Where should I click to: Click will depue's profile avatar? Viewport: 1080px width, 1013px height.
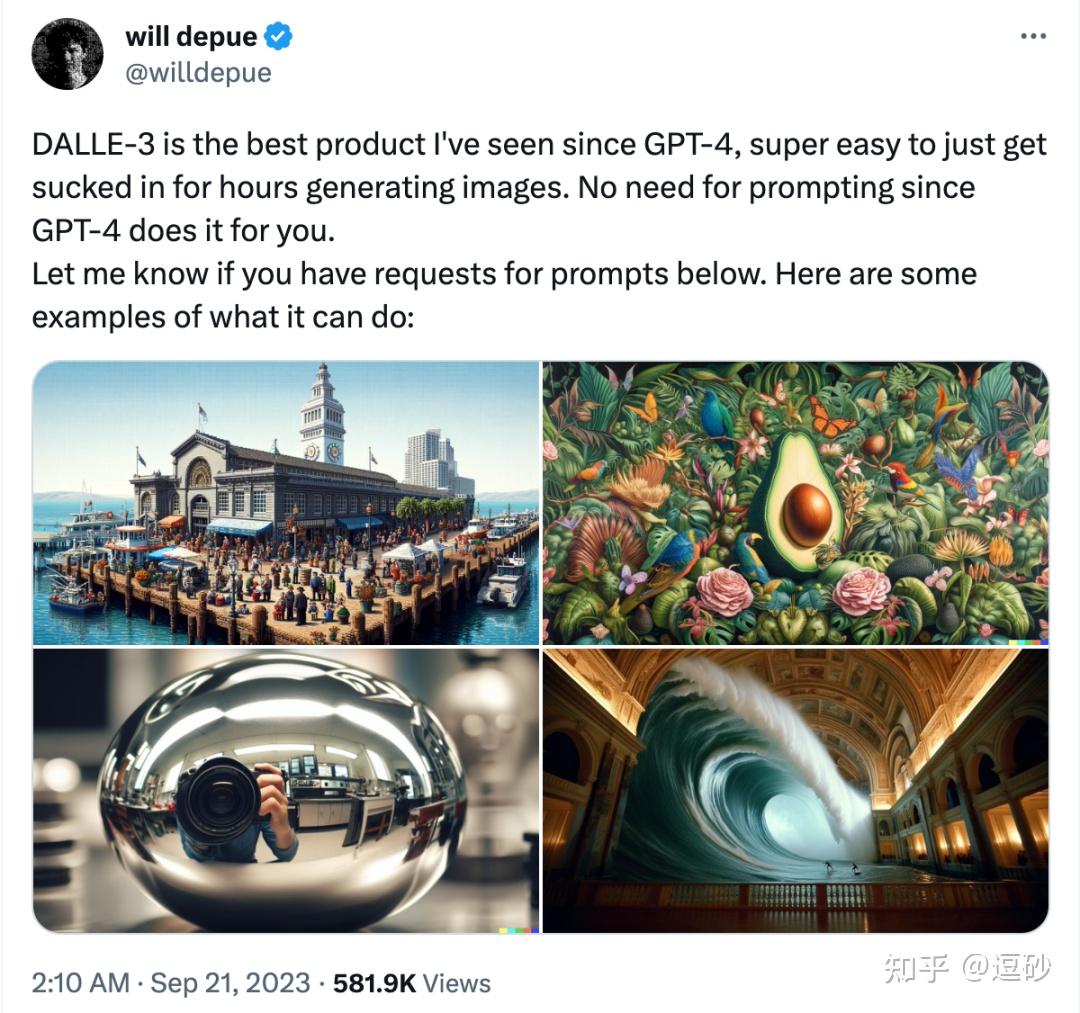tap(68, 54)
